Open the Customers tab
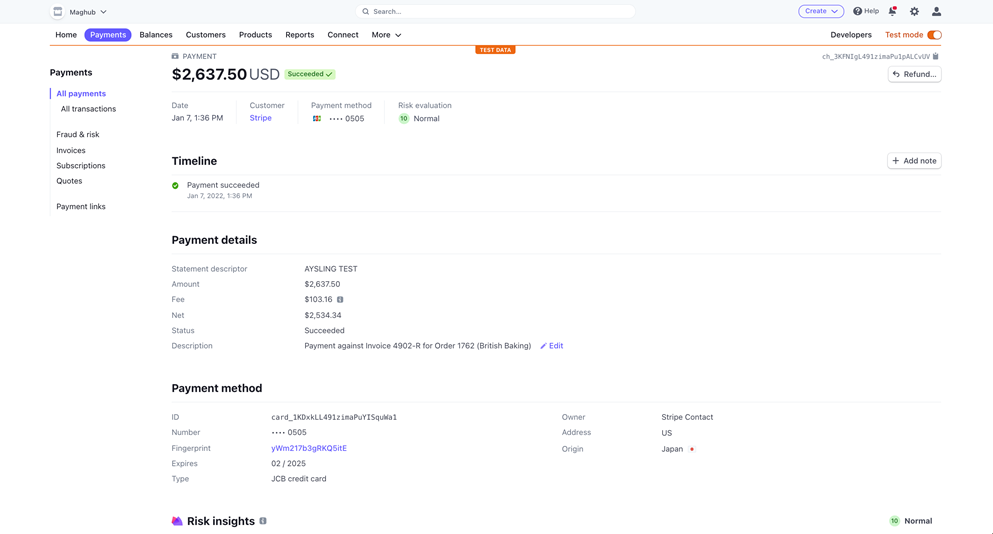This screenshot has width=993, height=534. click(x=206, y=35)
